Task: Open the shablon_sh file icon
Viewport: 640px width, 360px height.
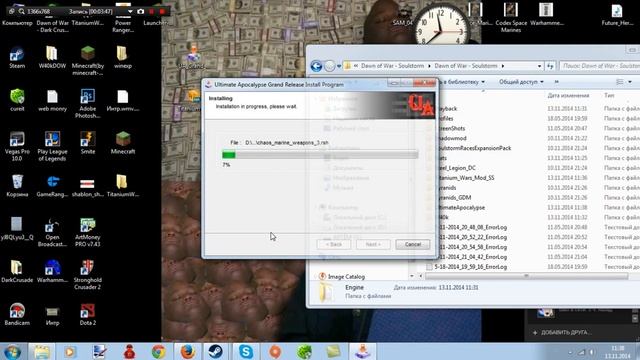Action: (87, 186)
